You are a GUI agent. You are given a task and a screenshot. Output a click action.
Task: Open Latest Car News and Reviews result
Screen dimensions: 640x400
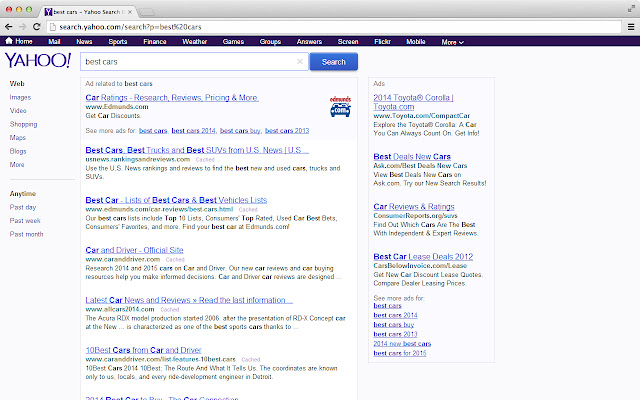(x=189, y=300)
